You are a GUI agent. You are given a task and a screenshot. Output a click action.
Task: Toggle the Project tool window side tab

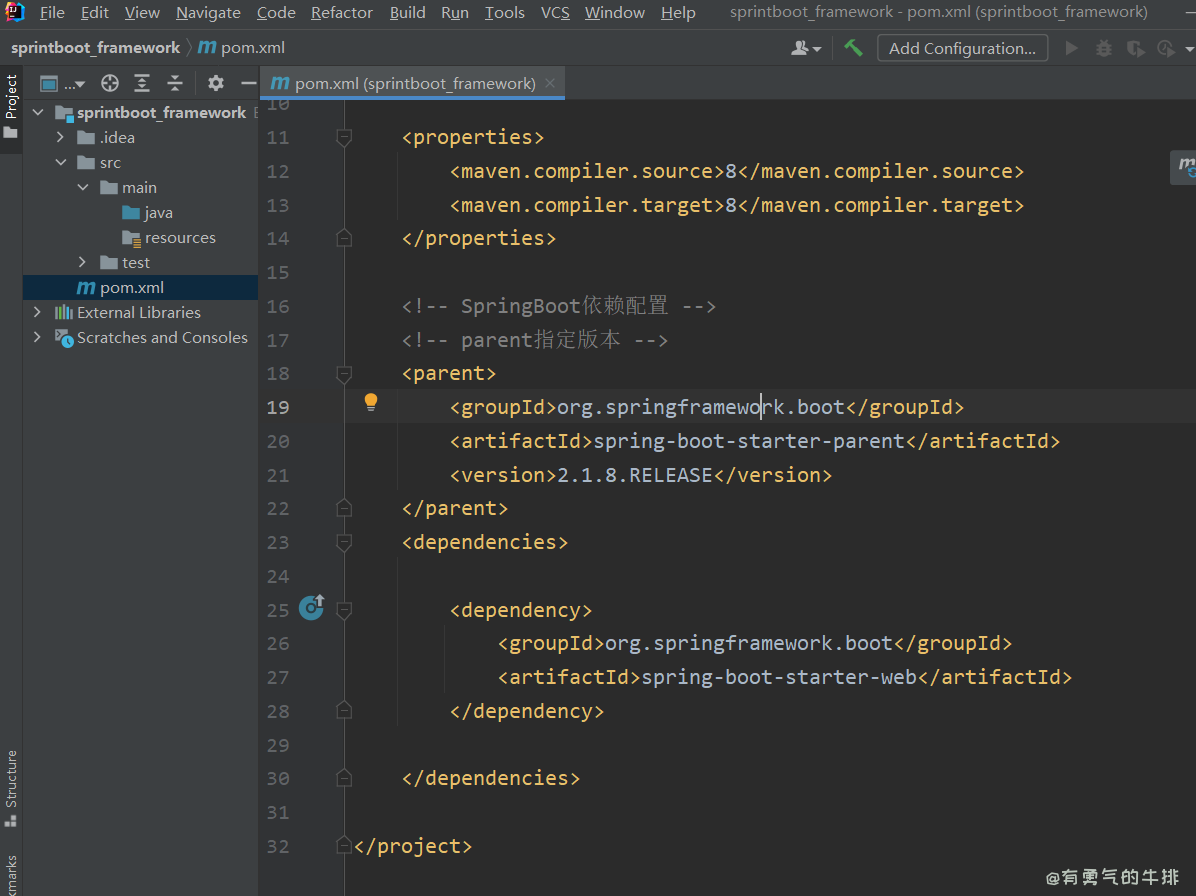(x=11, y=106)
